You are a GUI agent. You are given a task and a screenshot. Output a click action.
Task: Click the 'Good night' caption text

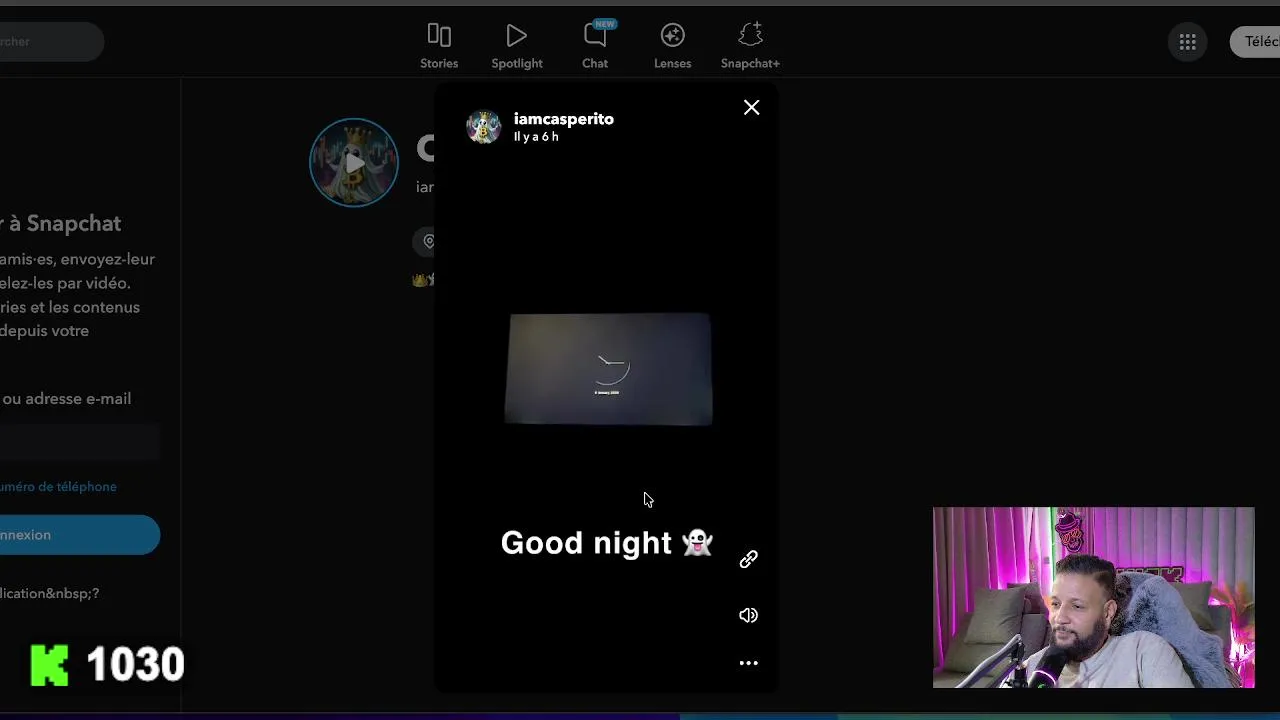coord(606,543)
